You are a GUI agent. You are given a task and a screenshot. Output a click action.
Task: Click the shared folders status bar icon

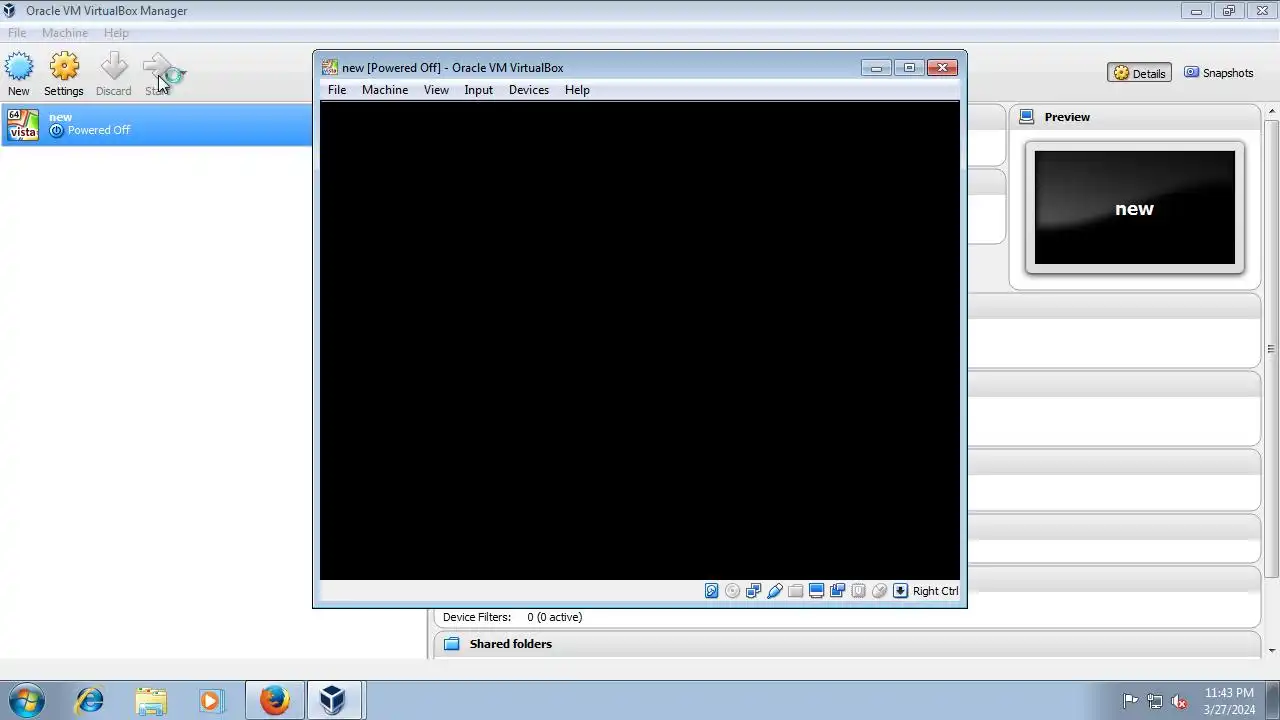[795, 591]
